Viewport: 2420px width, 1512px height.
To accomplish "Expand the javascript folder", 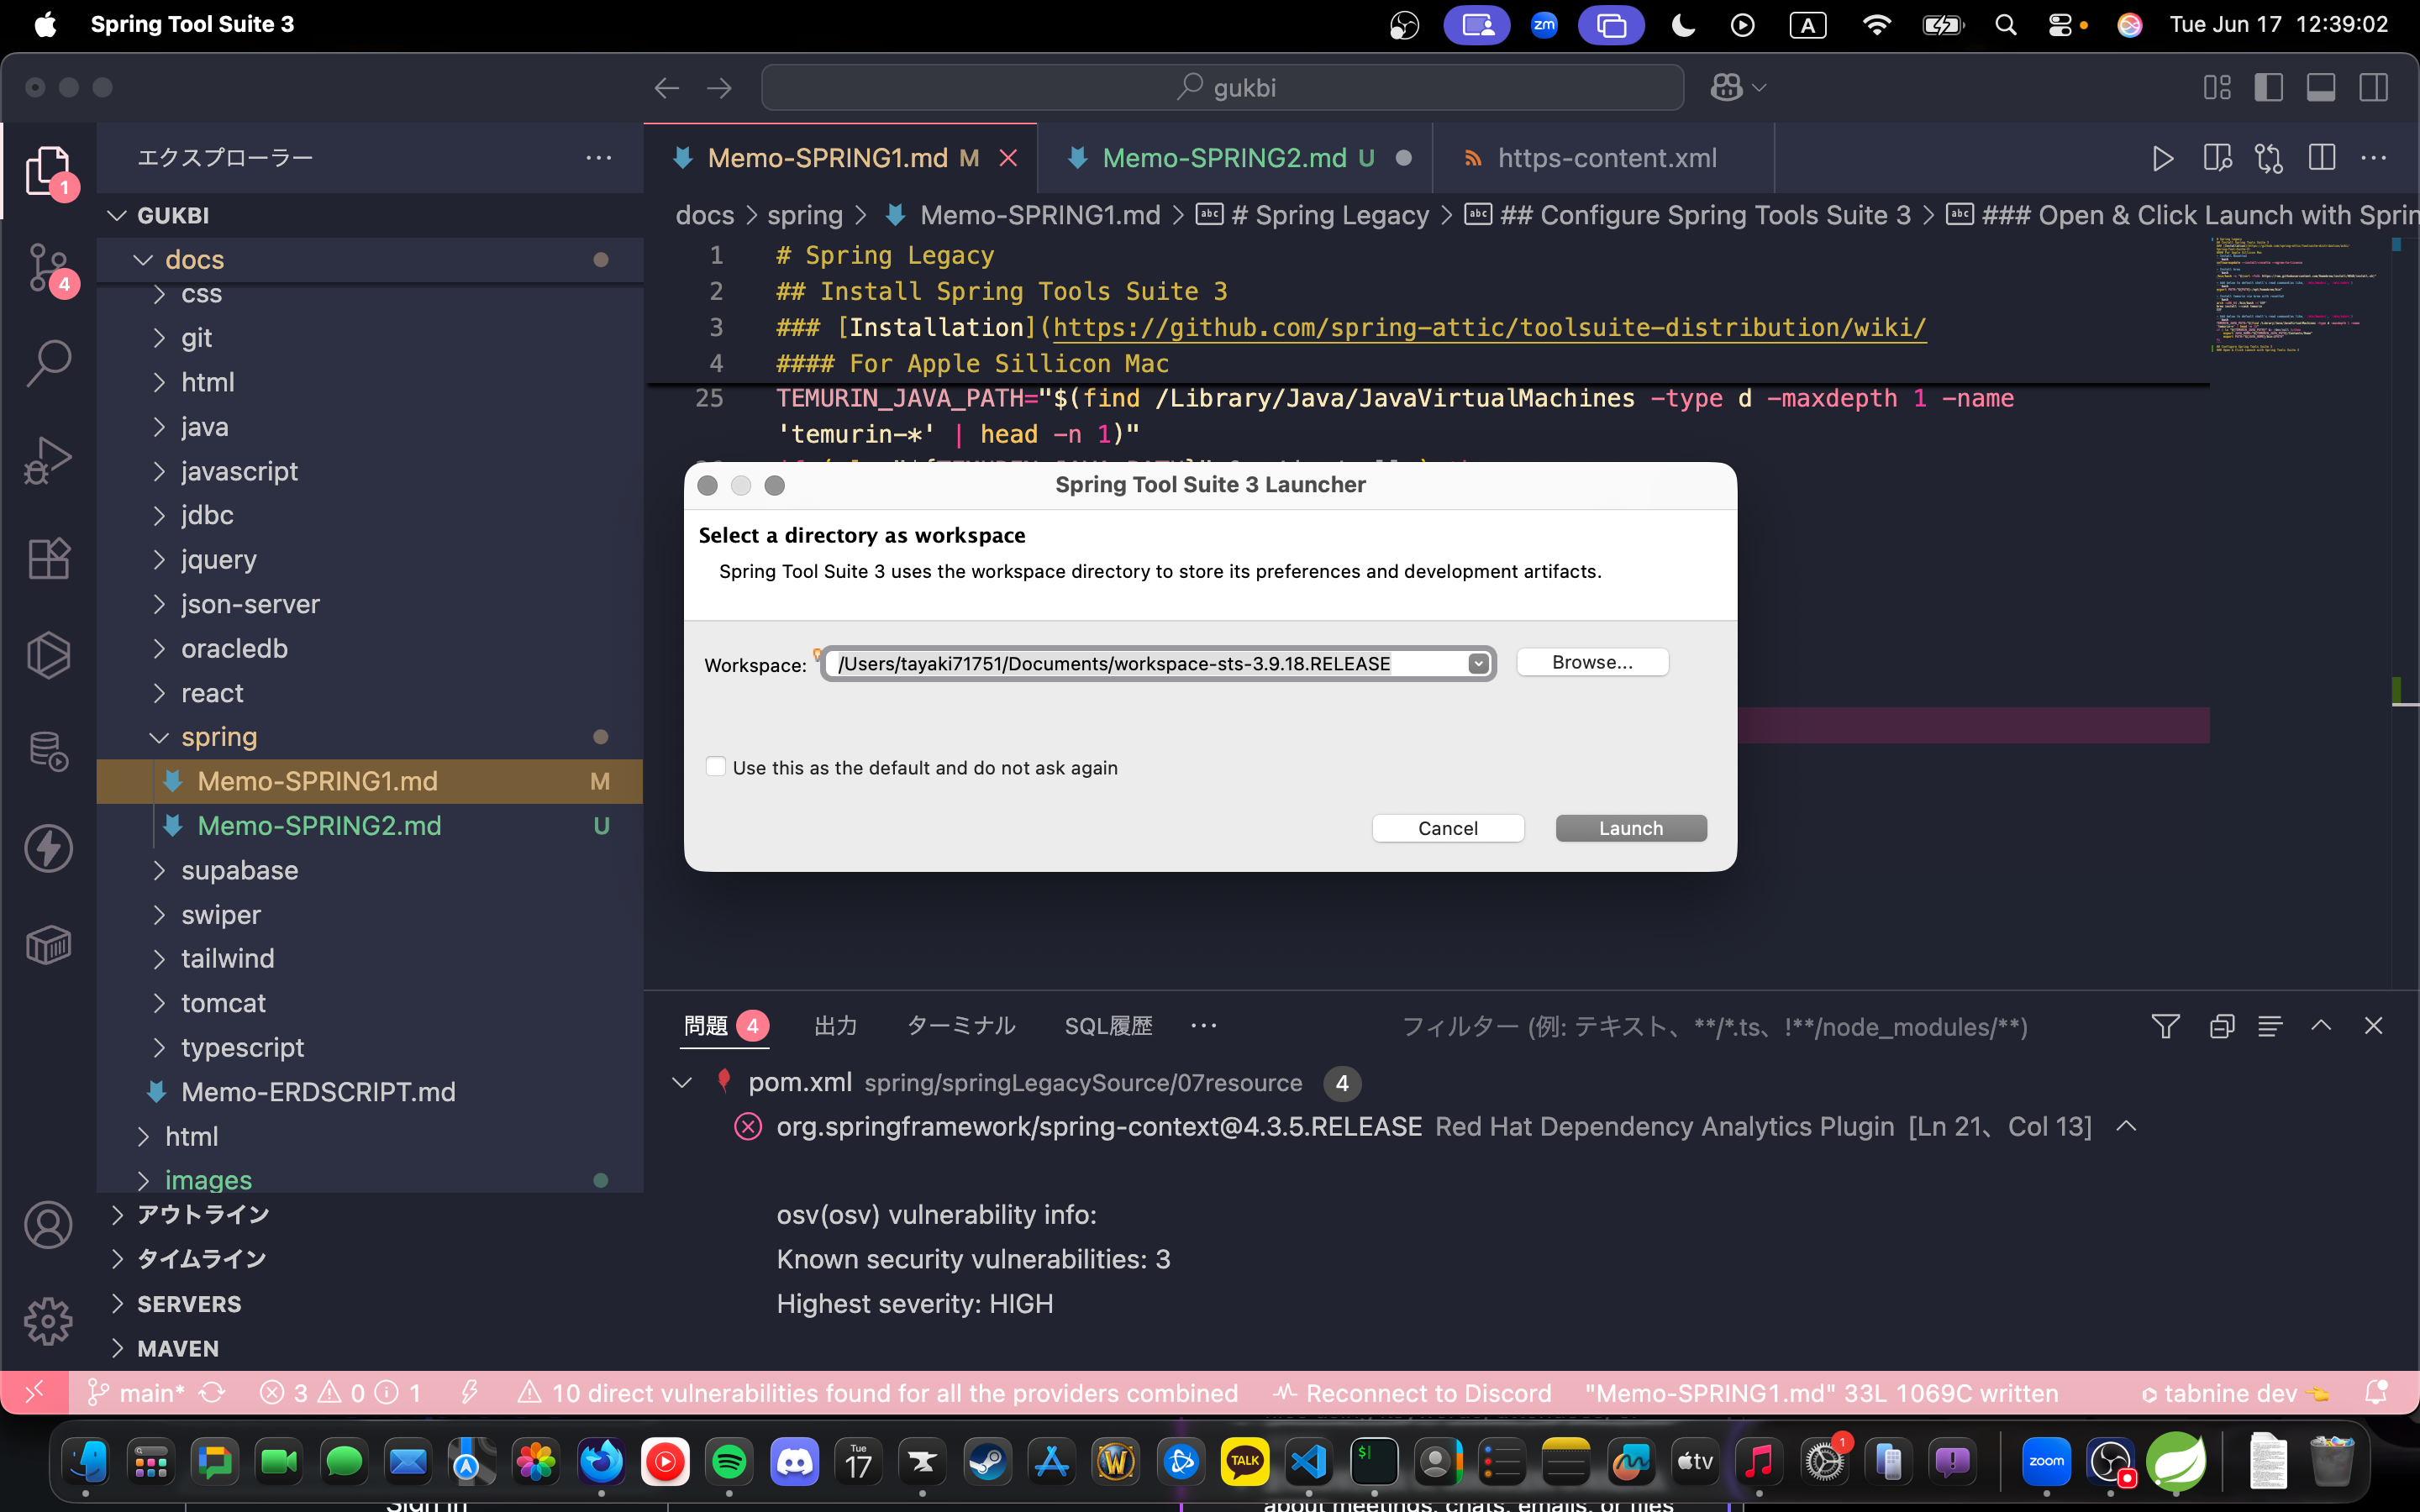I will tap(159, 471).
